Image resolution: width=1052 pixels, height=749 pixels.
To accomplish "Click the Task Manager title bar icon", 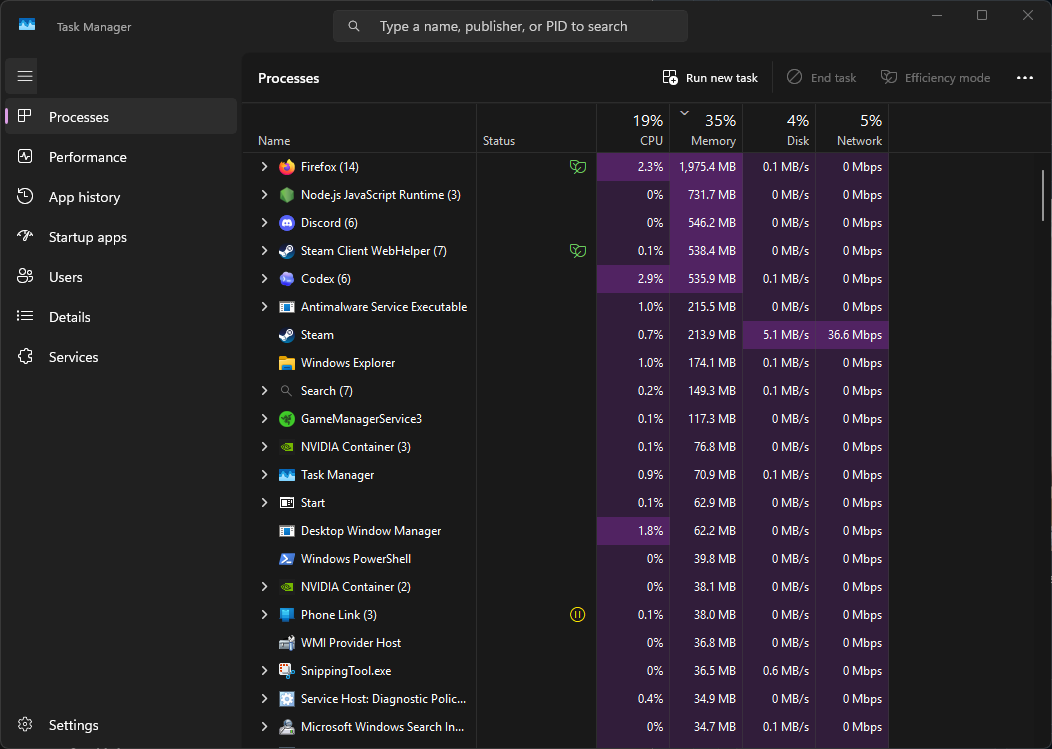I will point(27,26).
